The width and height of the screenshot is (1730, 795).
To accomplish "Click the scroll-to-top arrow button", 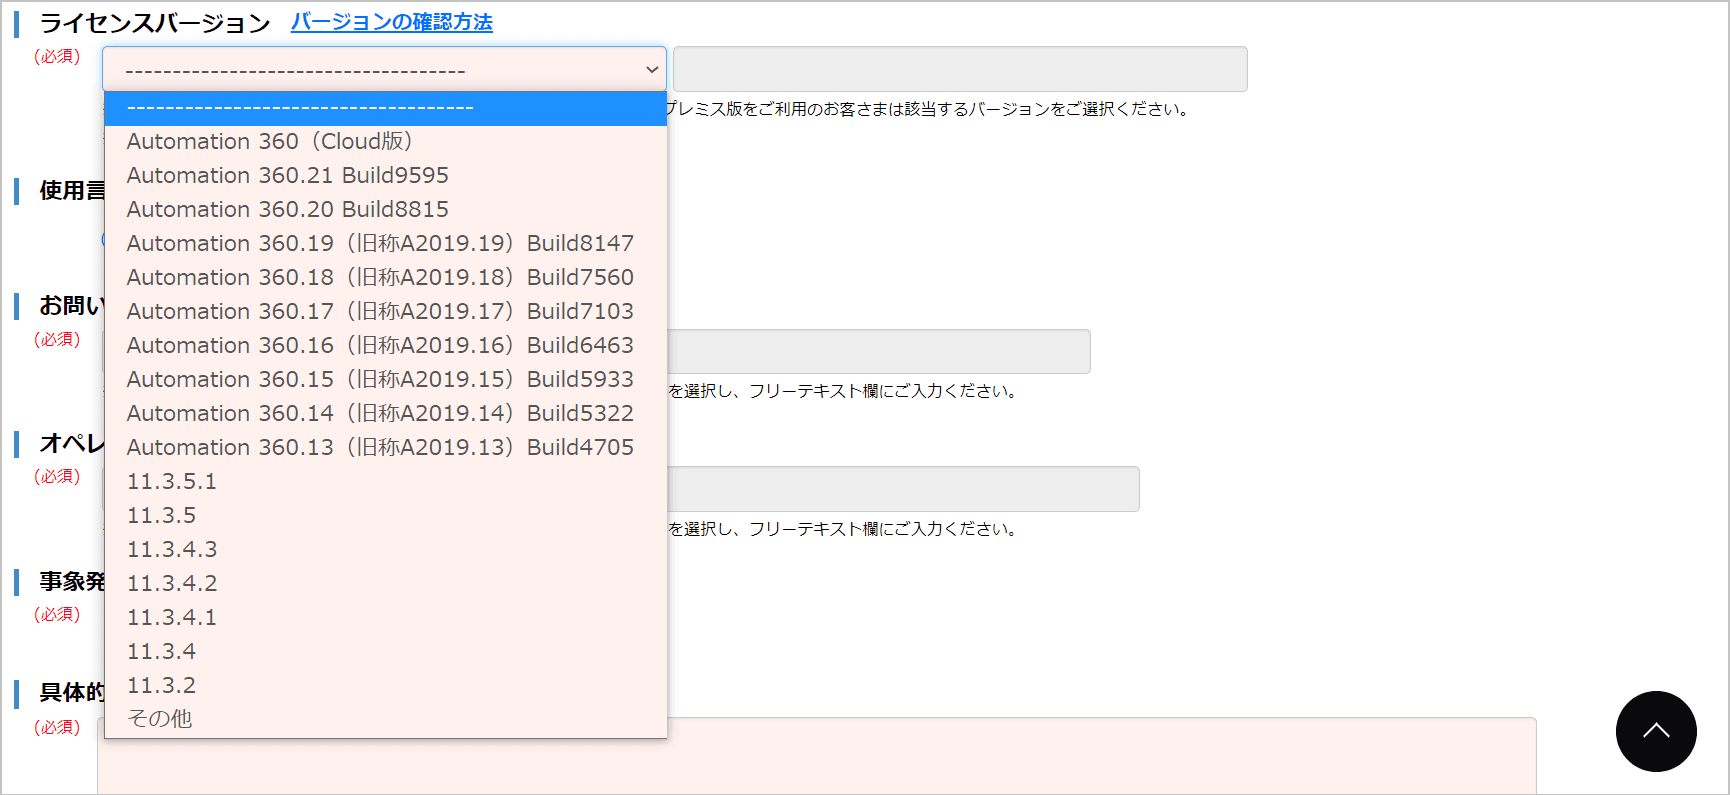I will [1656, 731].
